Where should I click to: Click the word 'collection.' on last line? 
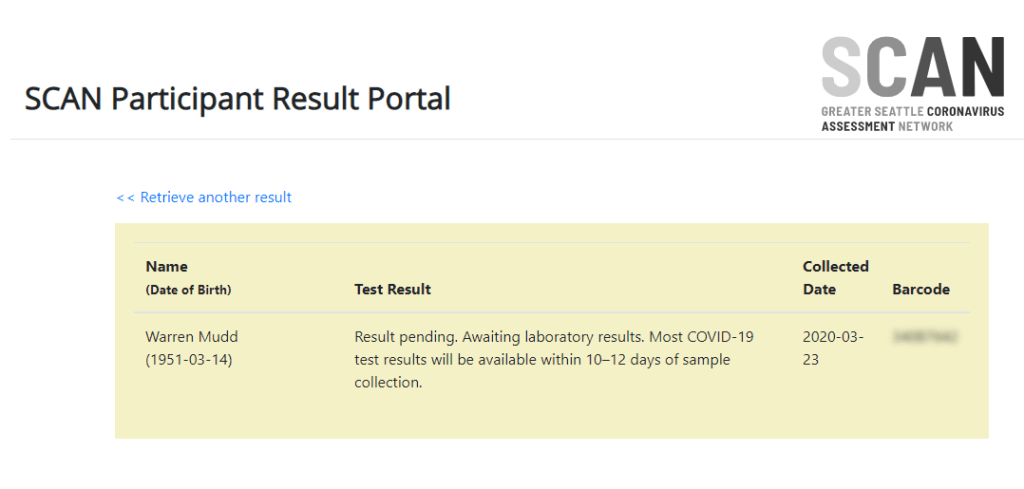[x=389, y=382]
